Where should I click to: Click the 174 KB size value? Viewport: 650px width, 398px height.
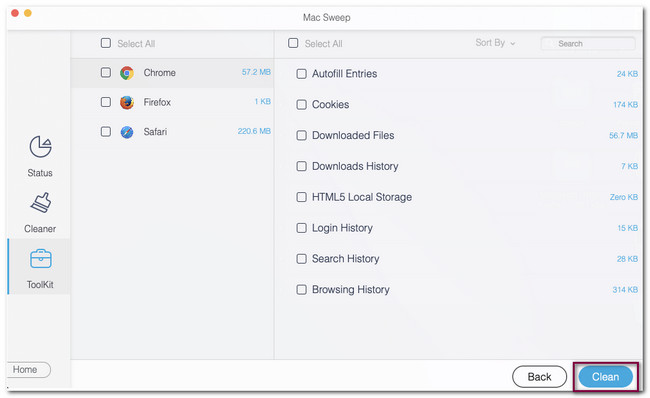click(626, 105)
